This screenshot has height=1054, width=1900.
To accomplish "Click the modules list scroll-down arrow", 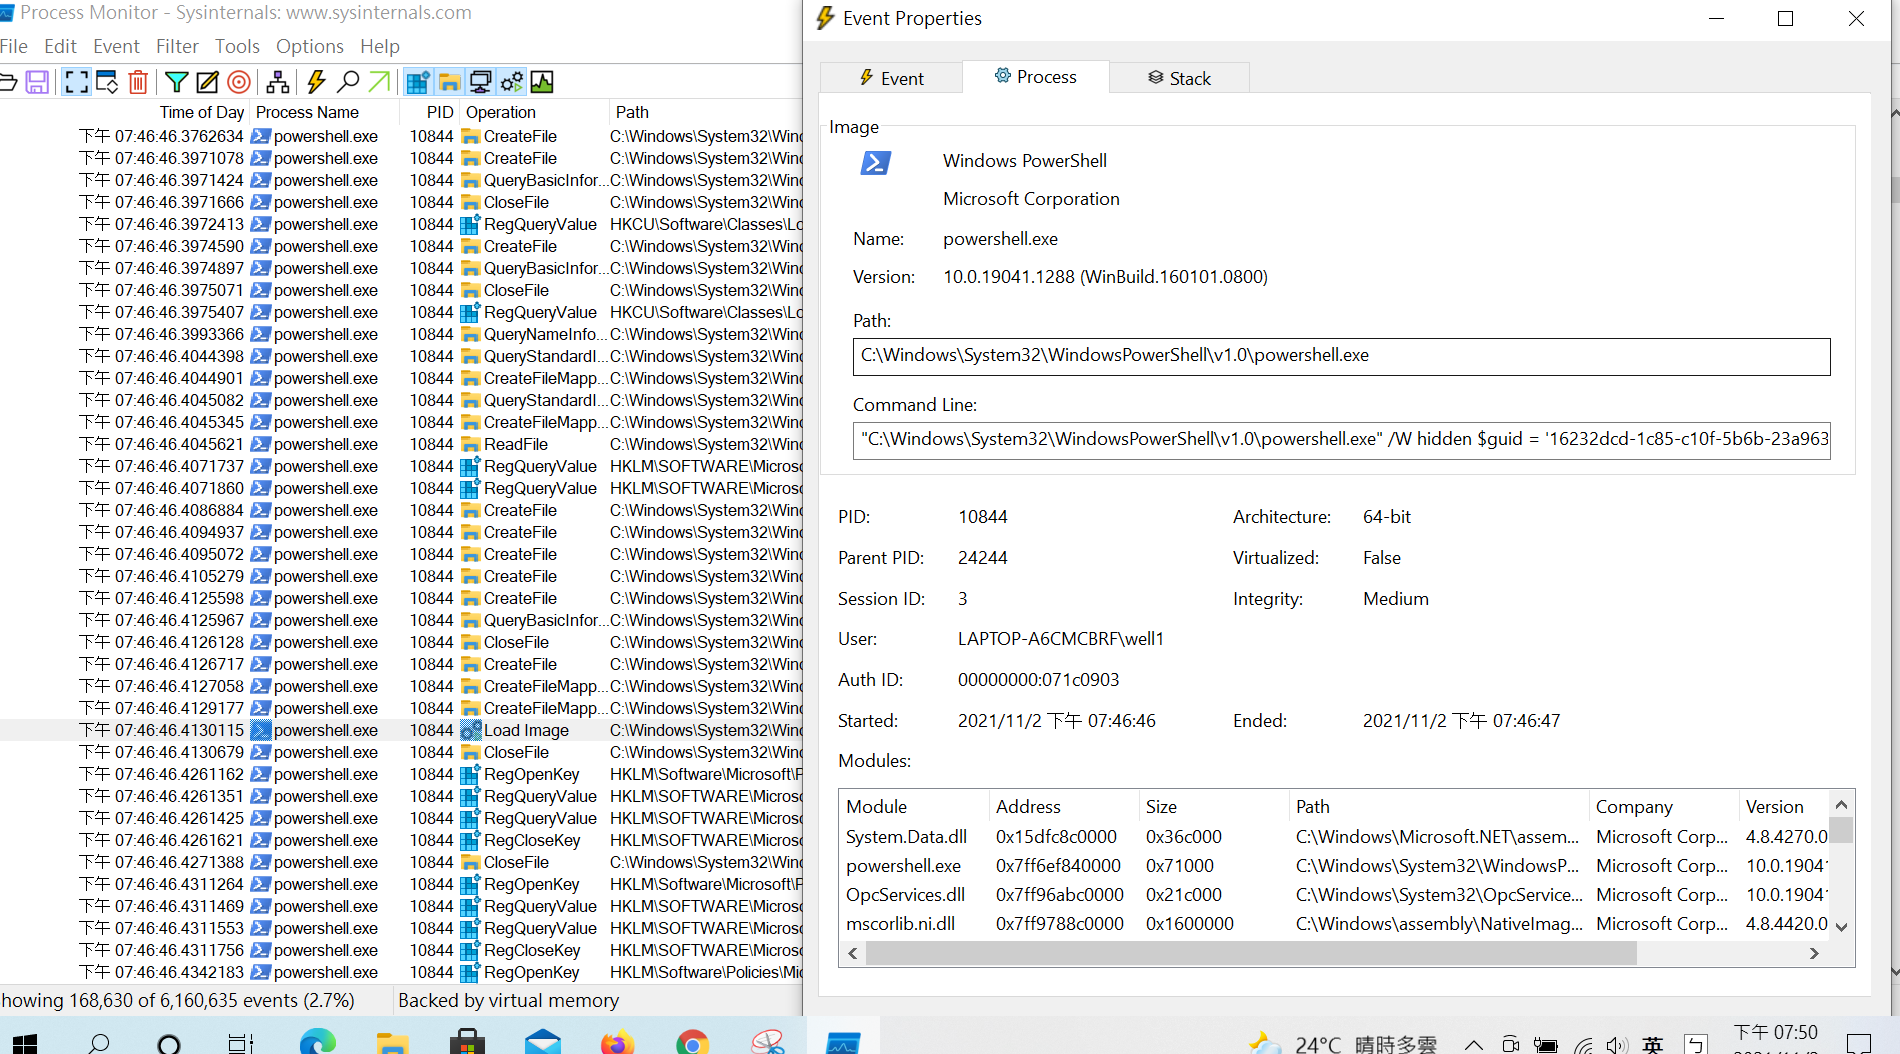I will (x=1841, y=927).
